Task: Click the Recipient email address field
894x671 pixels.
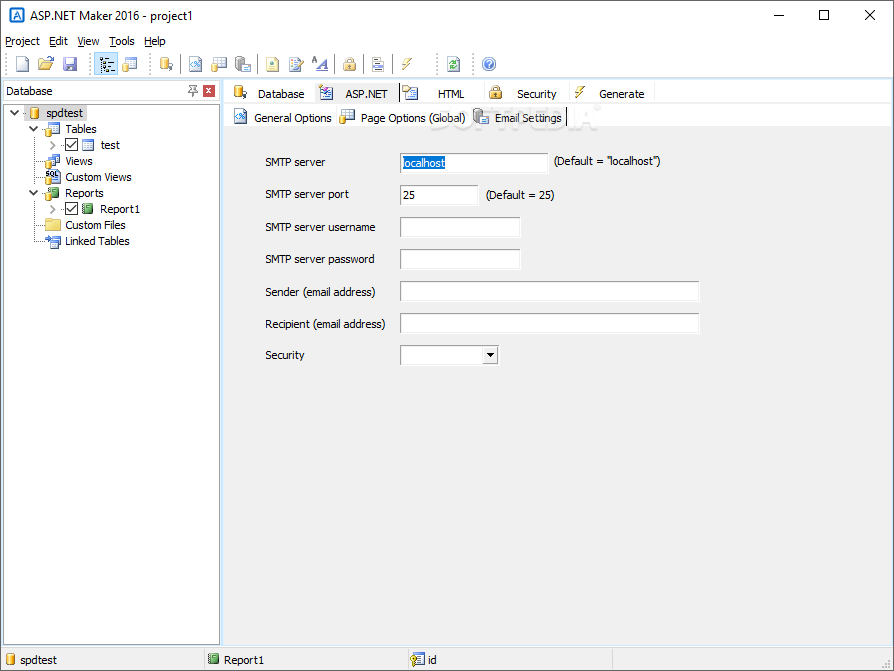Action: click(549, 323)
